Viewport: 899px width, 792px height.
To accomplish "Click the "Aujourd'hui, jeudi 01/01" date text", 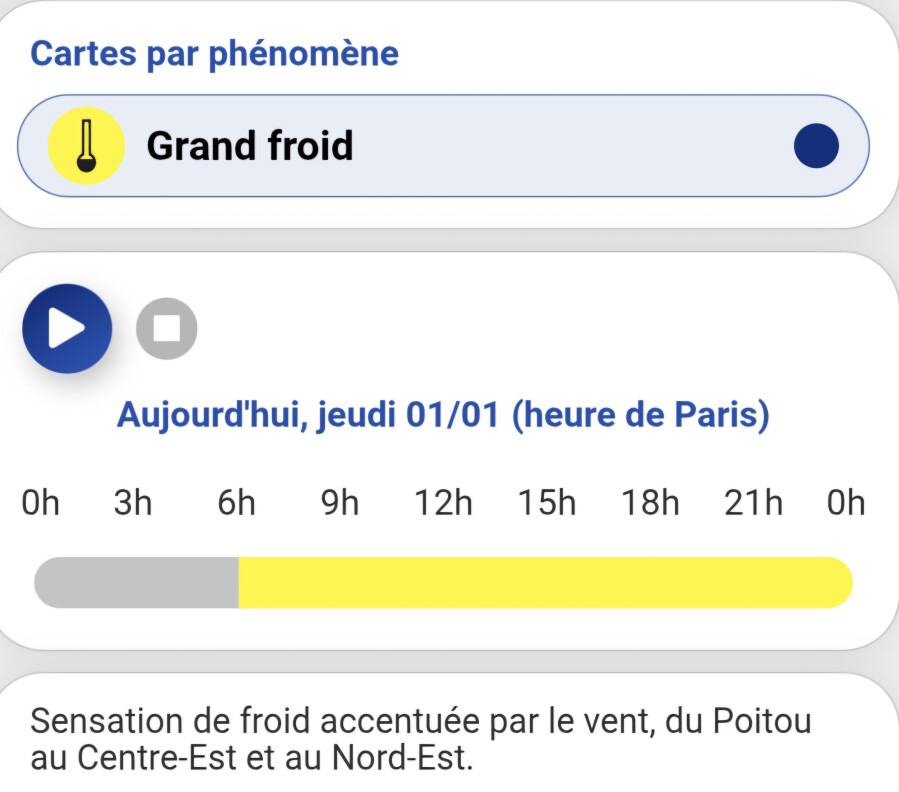I will point(308,413).
